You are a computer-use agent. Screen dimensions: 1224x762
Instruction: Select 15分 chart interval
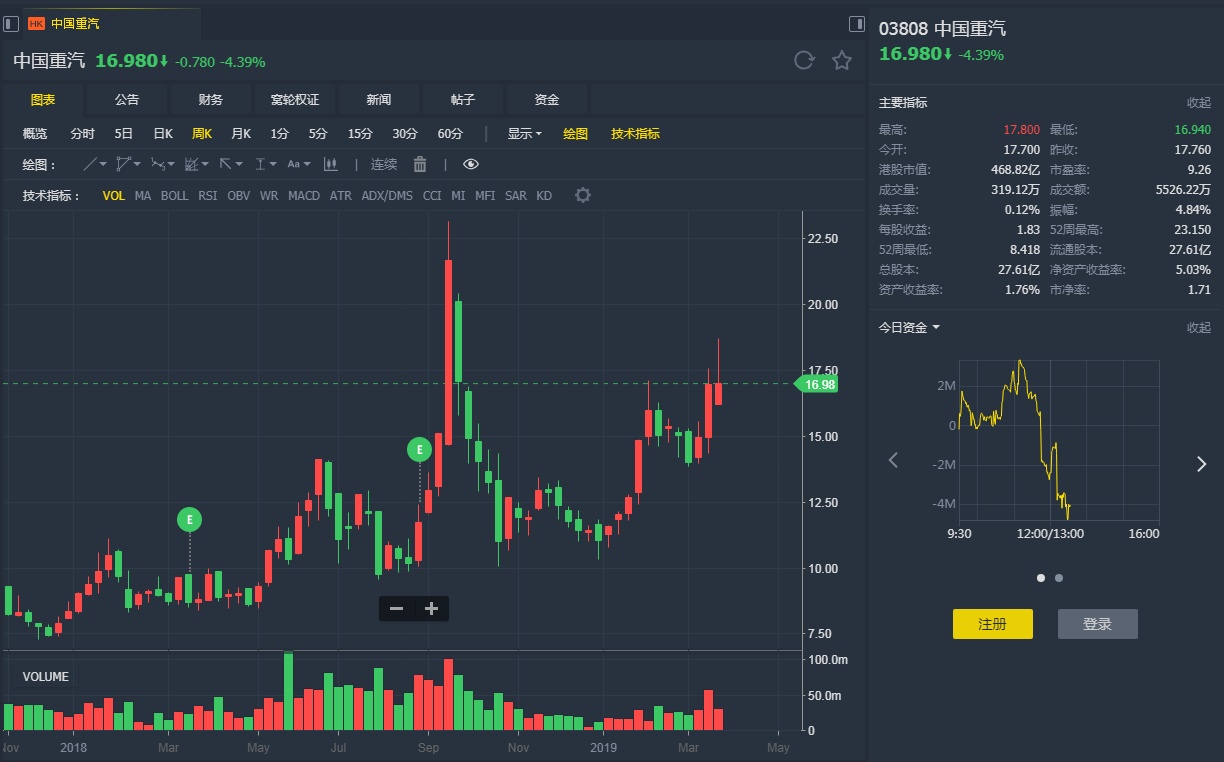[360, 133]
